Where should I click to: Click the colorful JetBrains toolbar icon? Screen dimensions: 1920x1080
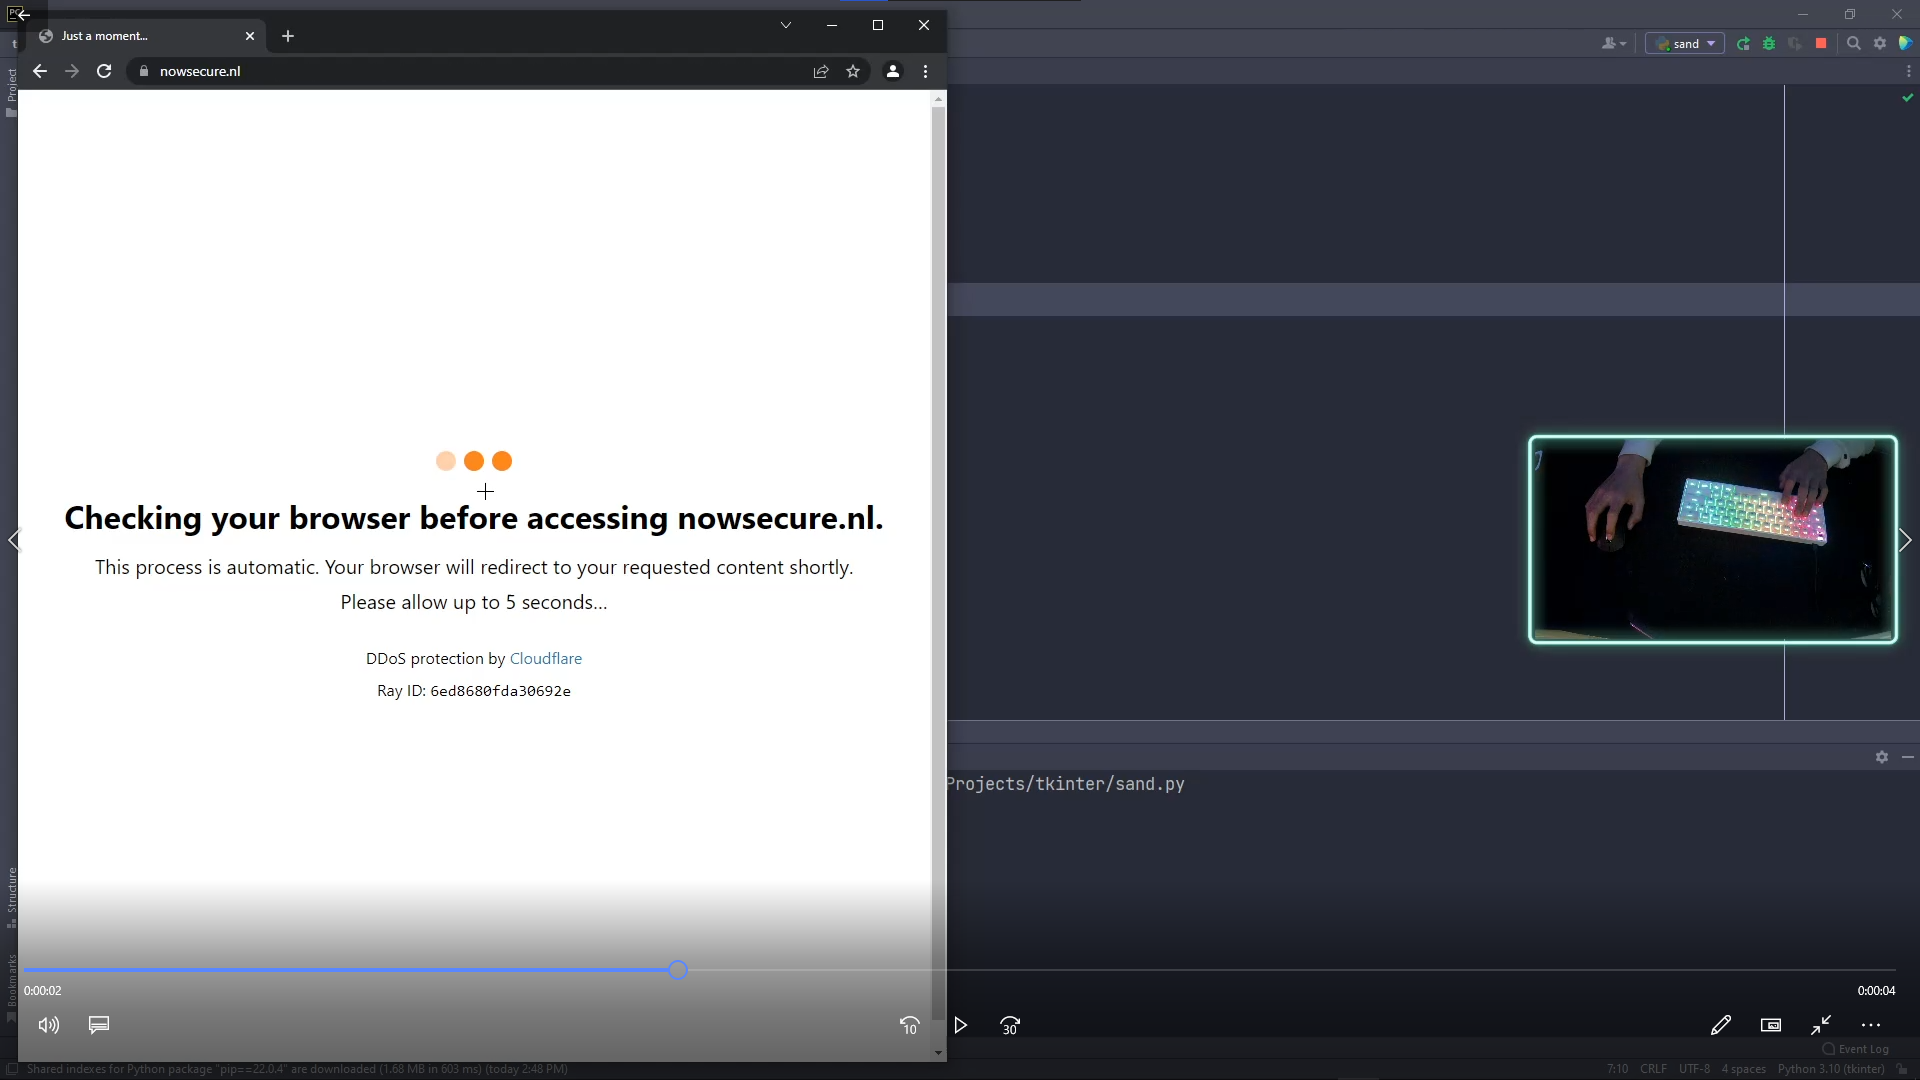1906,44
